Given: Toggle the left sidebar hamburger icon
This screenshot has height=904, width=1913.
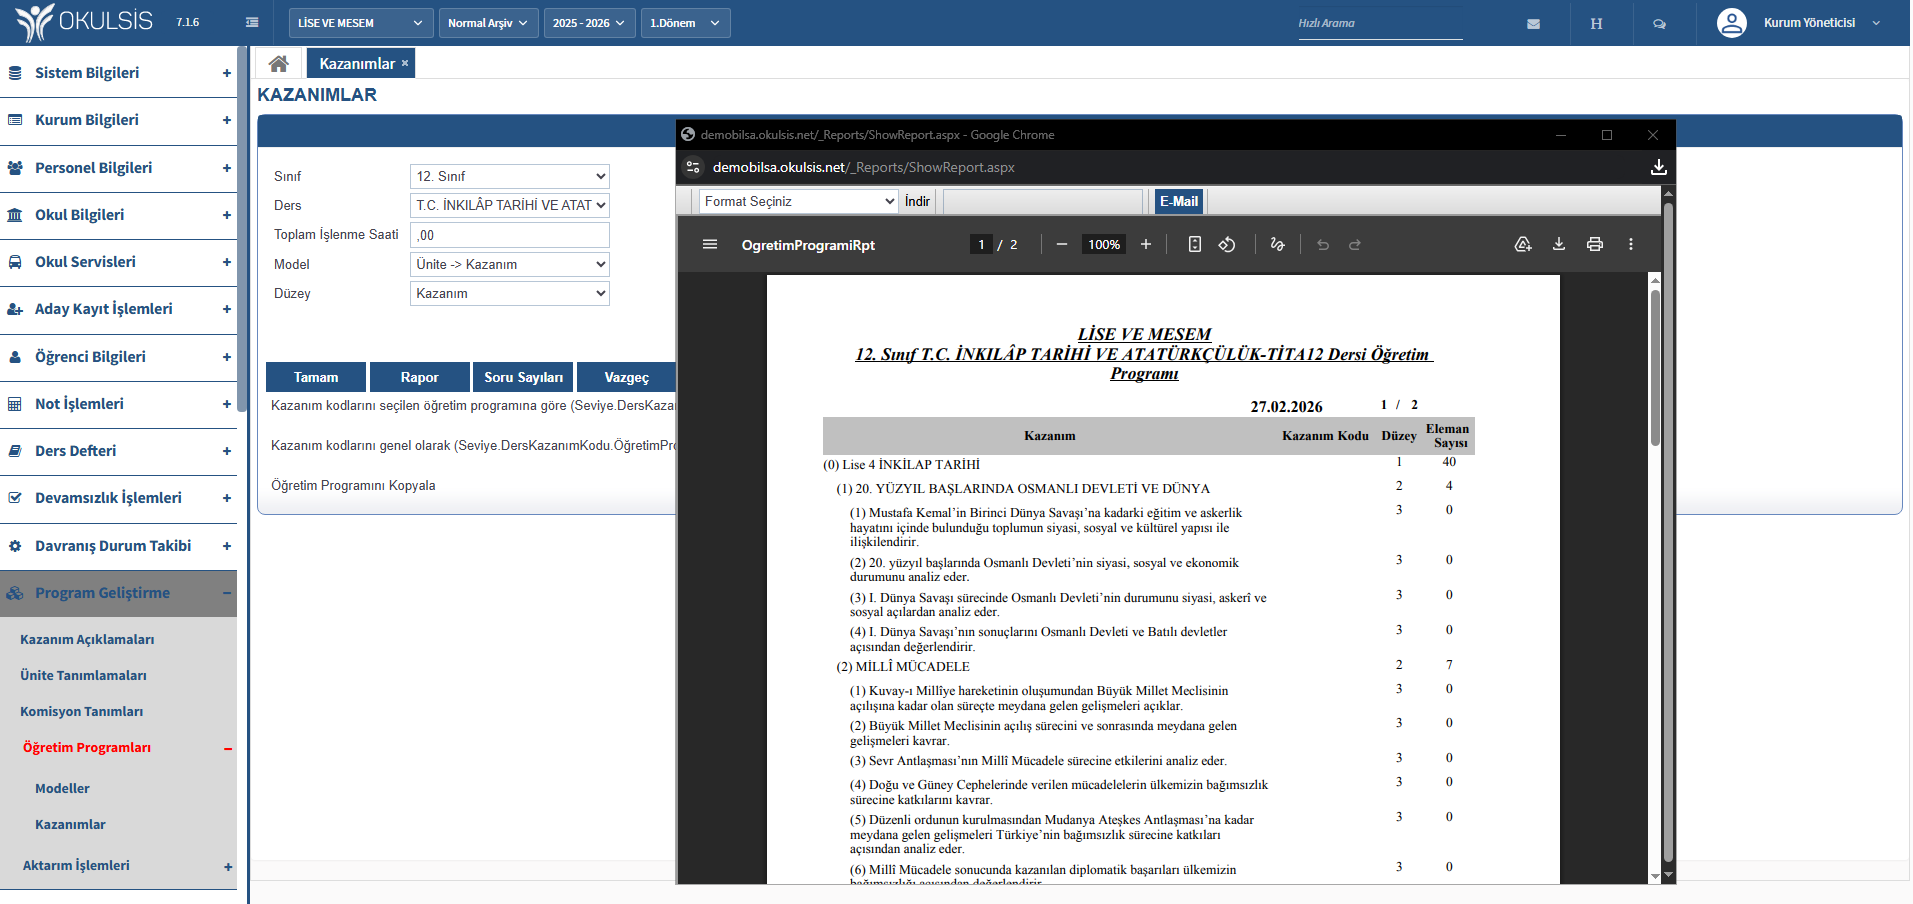Looking at the screenshot, I should click(x=252, y=23).
